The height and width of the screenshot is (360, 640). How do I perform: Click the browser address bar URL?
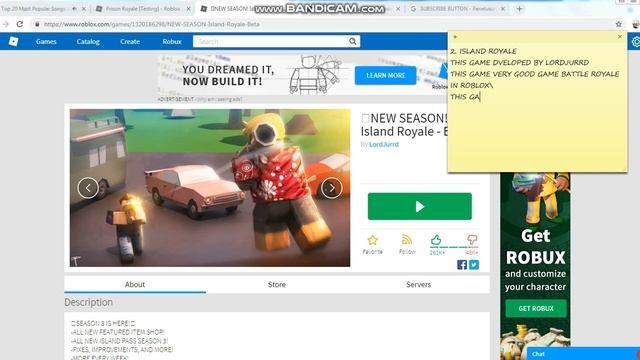point(151,24)
